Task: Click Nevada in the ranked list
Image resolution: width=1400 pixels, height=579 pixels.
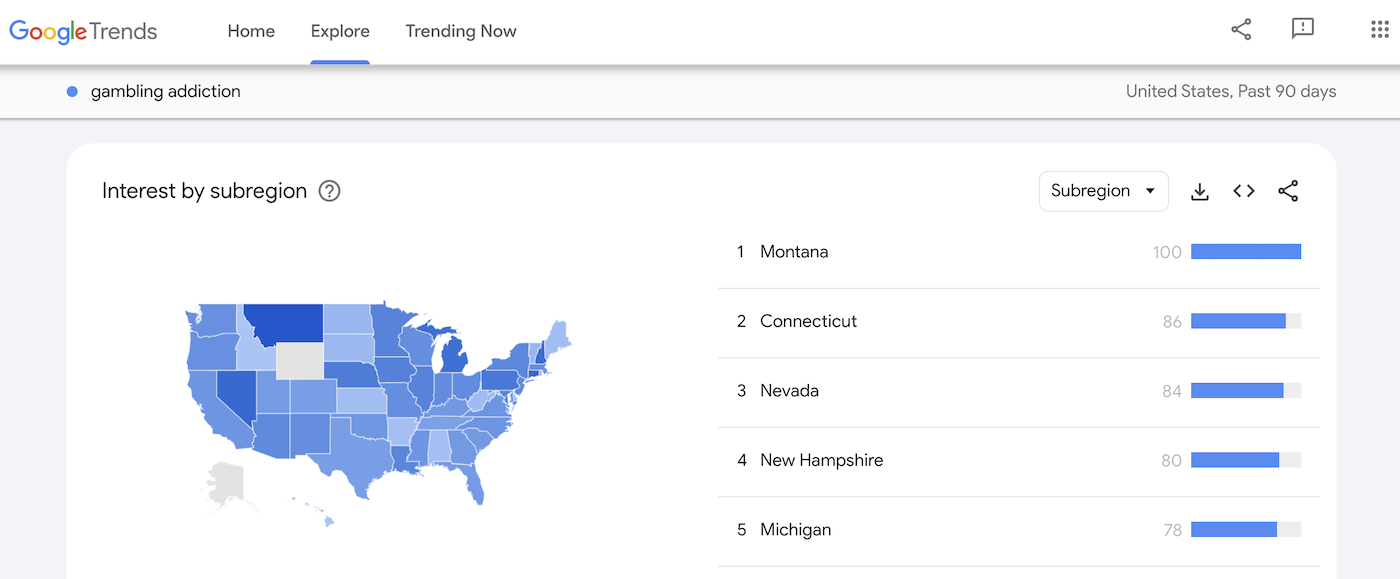Action: pyautogui.click(x=789, y=391)
